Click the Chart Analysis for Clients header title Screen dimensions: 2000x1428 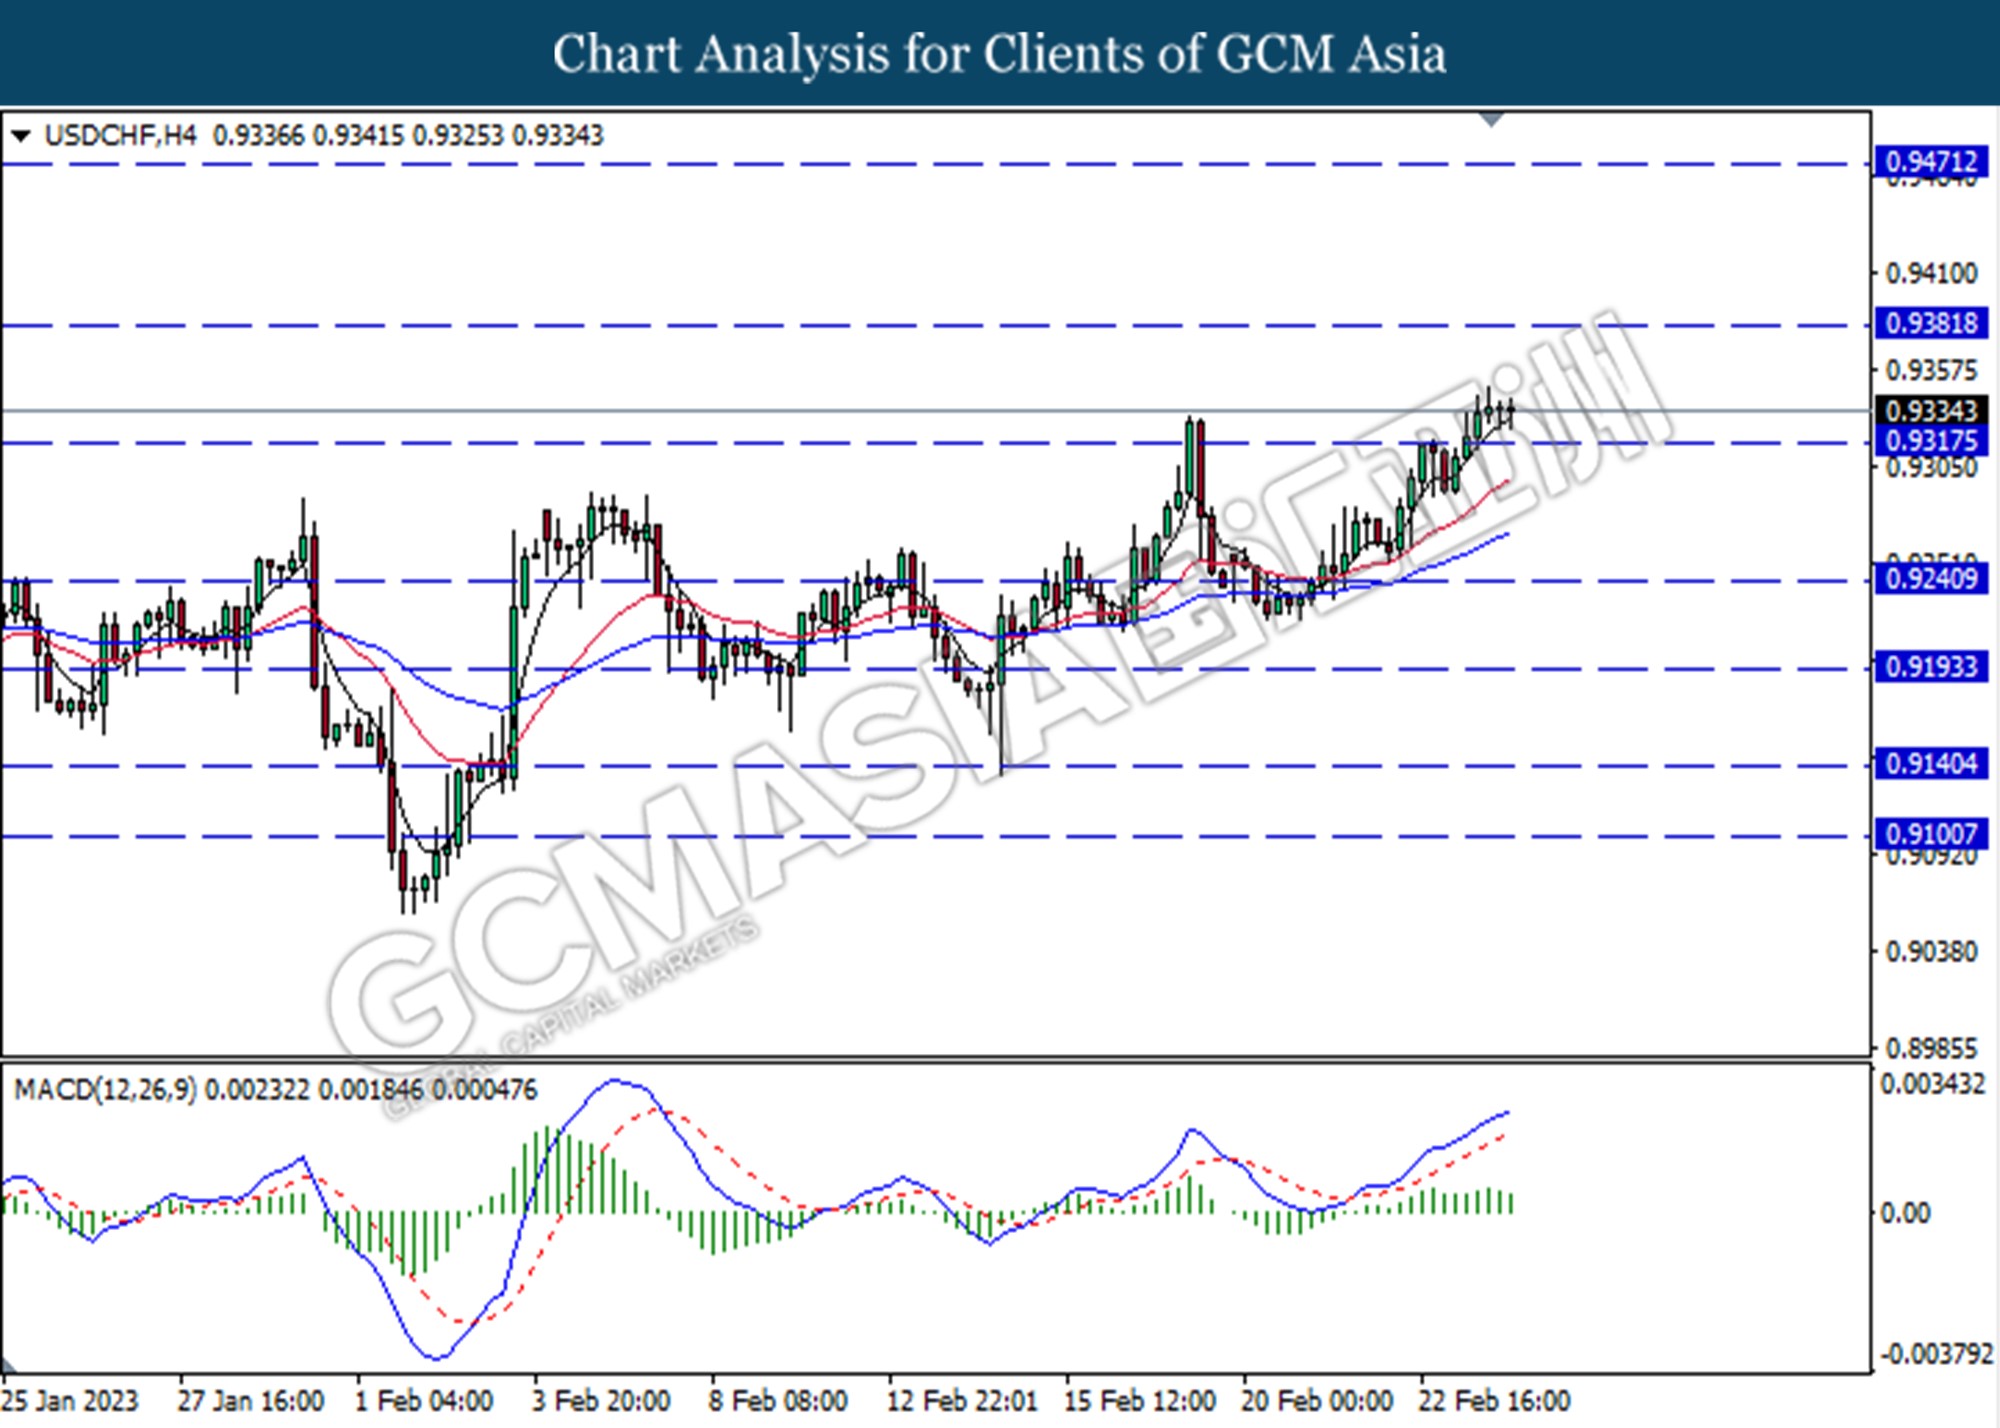1000,53
